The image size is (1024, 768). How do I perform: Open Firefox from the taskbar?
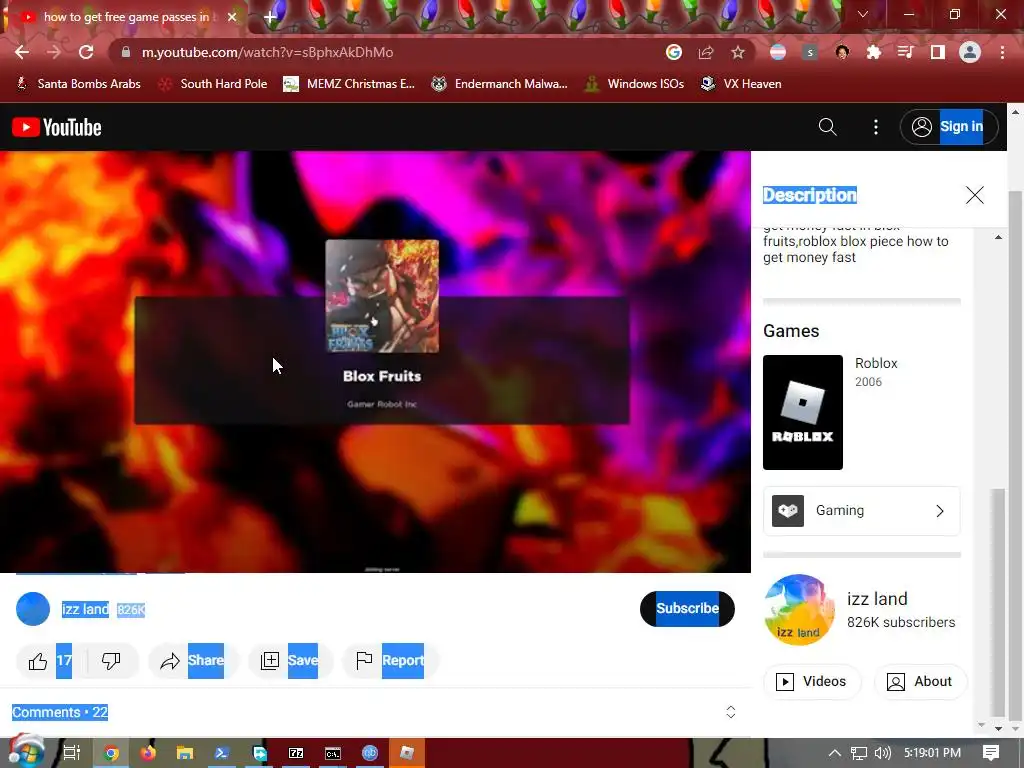click(x=148, y=753)
